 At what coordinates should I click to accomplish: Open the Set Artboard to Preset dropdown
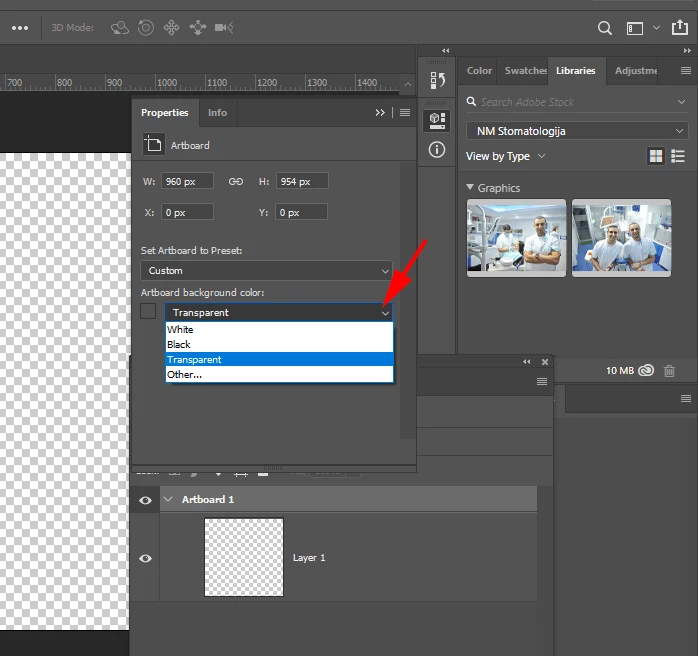coord(267,271)
